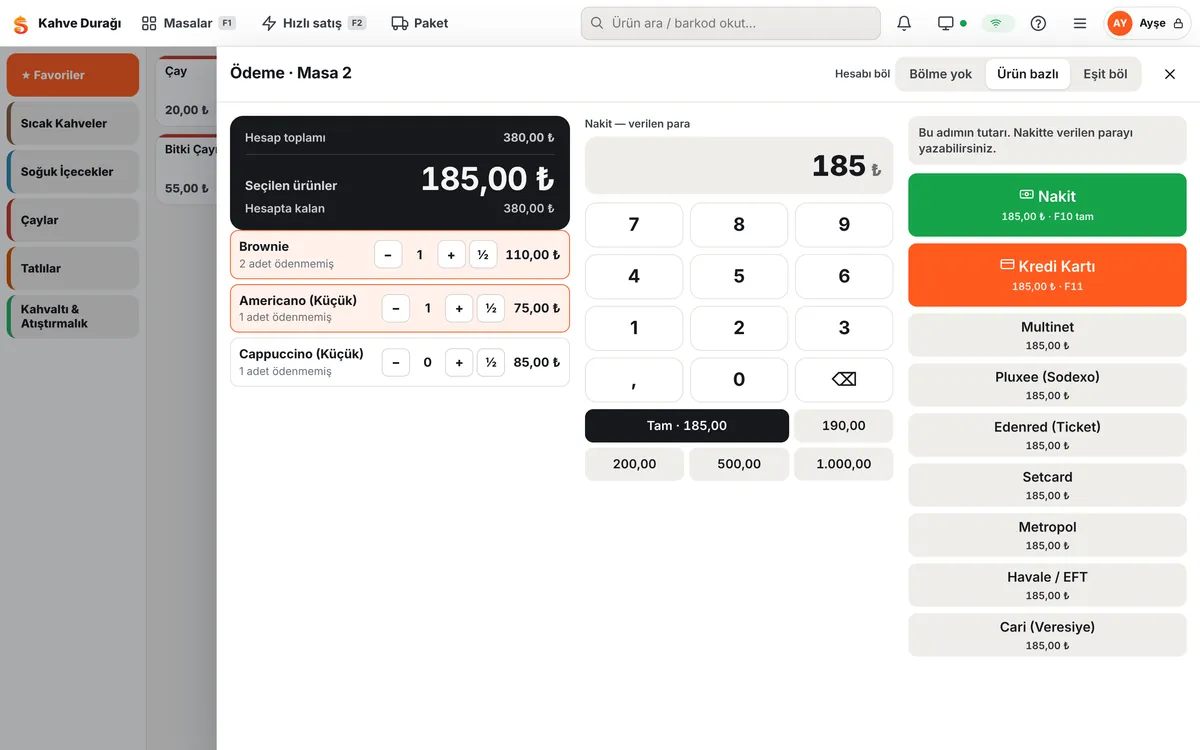This screenshot has height=750, width=1200.
Task: Decrease Brownie quantity with minus
Action: click(x=388, y=255)
